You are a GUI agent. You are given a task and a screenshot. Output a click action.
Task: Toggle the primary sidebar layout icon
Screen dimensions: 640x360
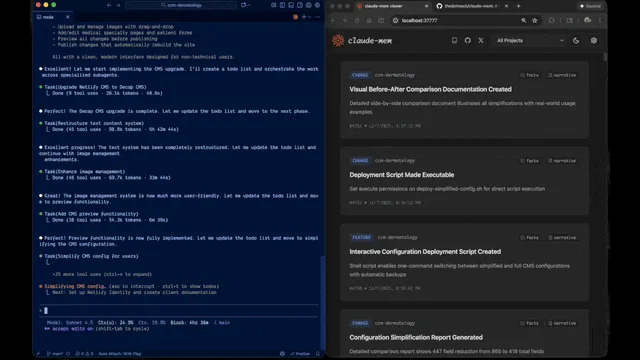click(282, 5)
